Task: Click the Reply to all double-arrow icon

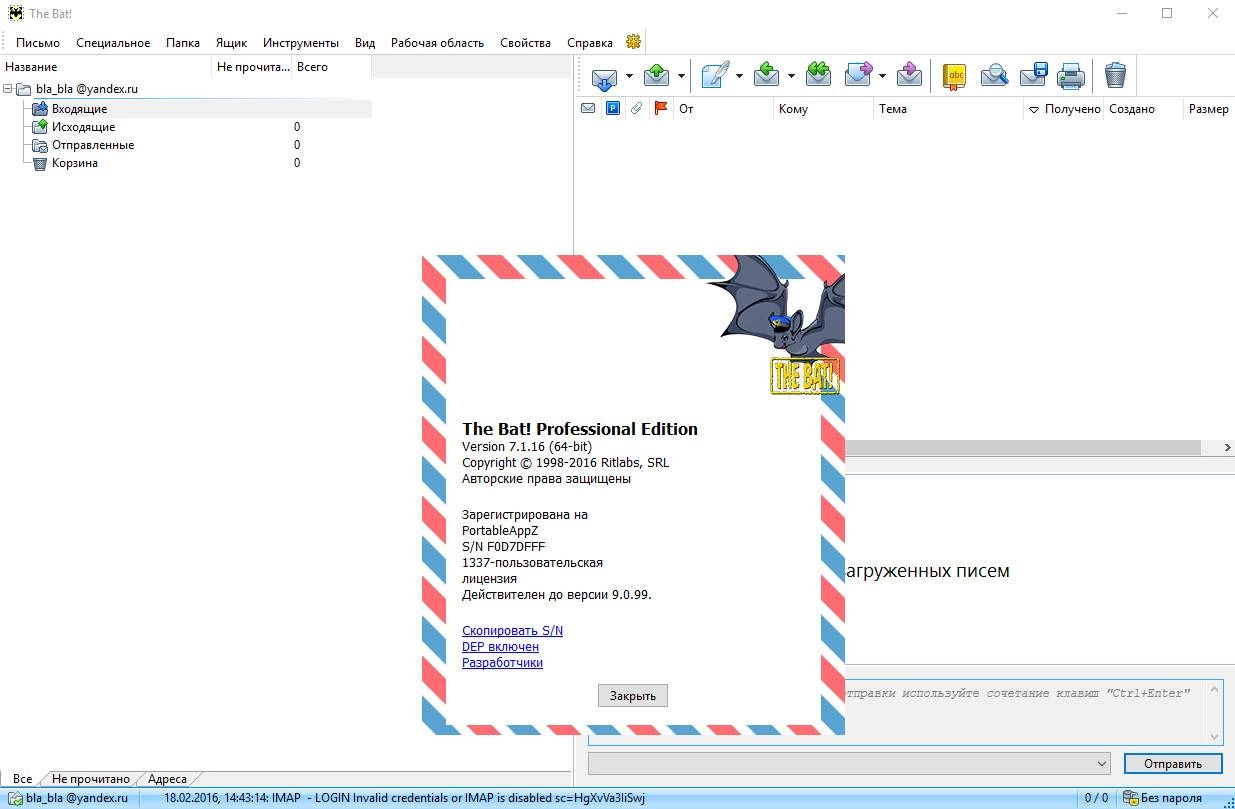Action: point(818,76)
